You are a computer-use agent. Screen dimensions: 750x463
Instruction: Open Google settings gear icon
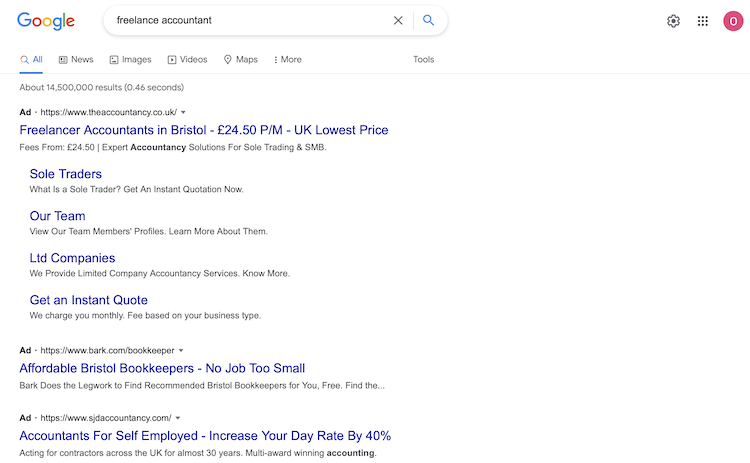(x=673, y=21)
